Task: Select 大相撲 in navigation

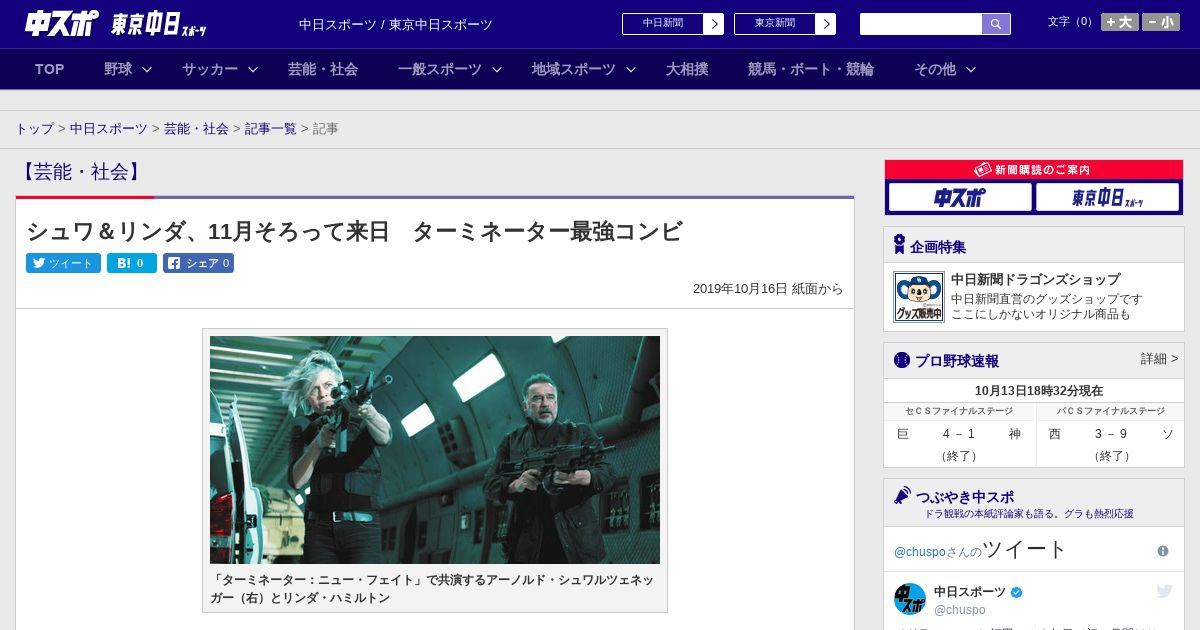Action: 687,69
